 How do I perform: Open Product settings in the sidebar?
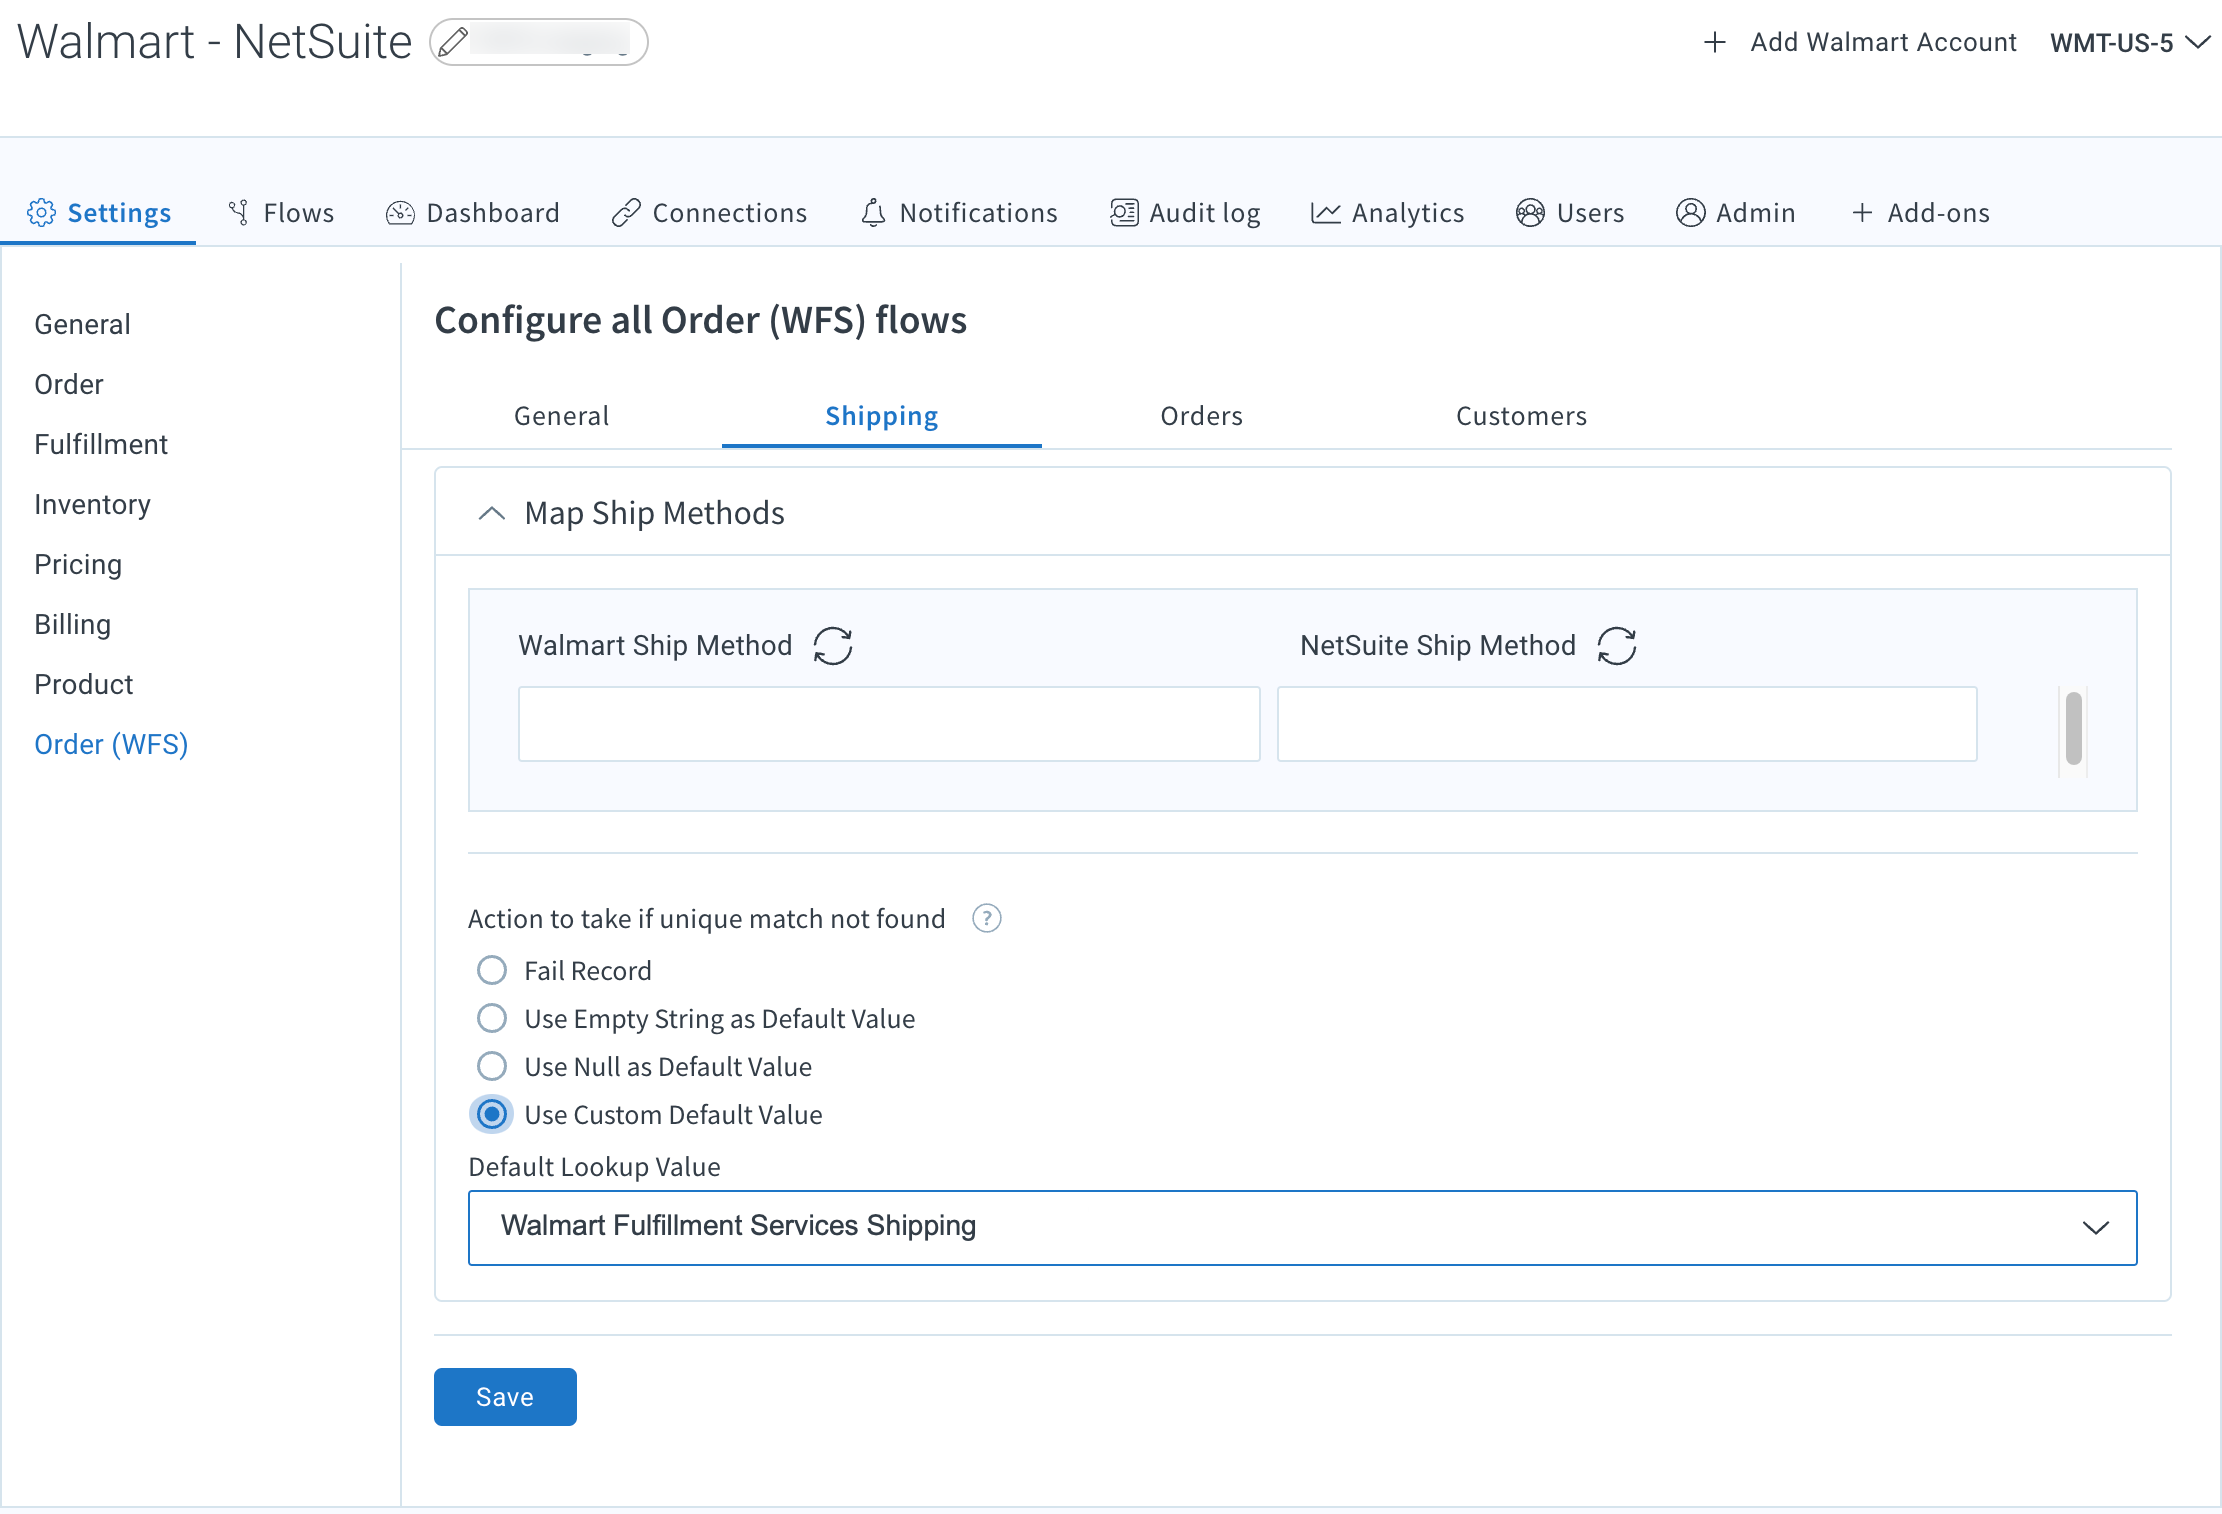(84, 684)
